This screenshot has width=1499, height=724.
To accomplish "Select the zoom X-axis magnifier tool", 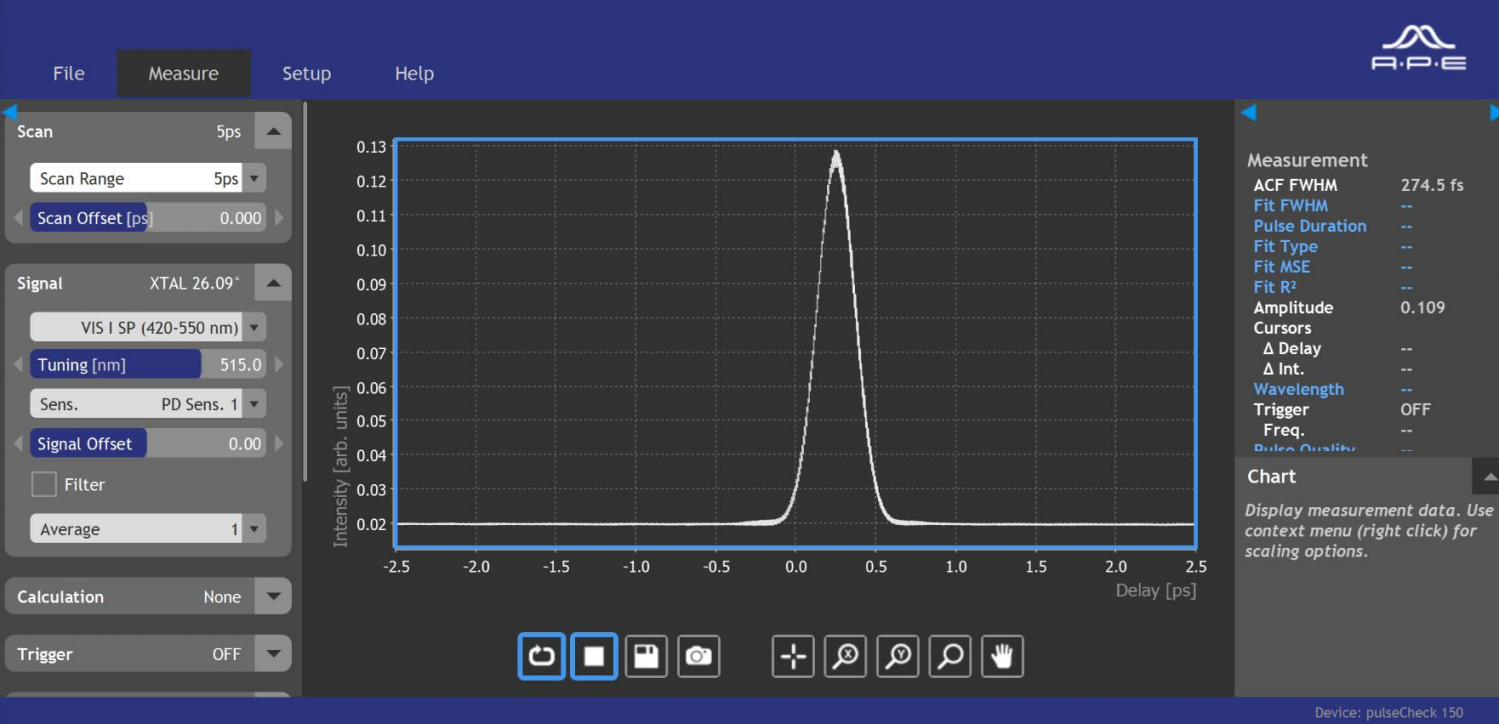I will (845, 656).
